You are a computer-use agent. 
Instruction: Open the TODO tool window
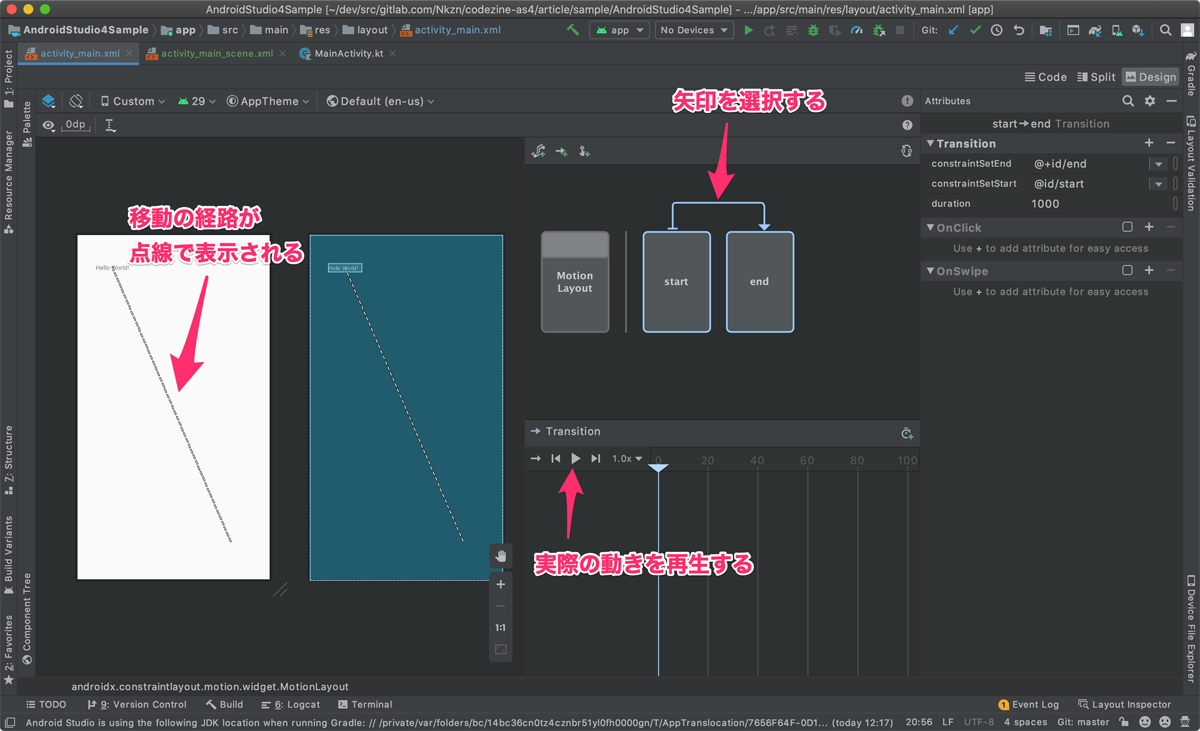(x=45, y=704)
